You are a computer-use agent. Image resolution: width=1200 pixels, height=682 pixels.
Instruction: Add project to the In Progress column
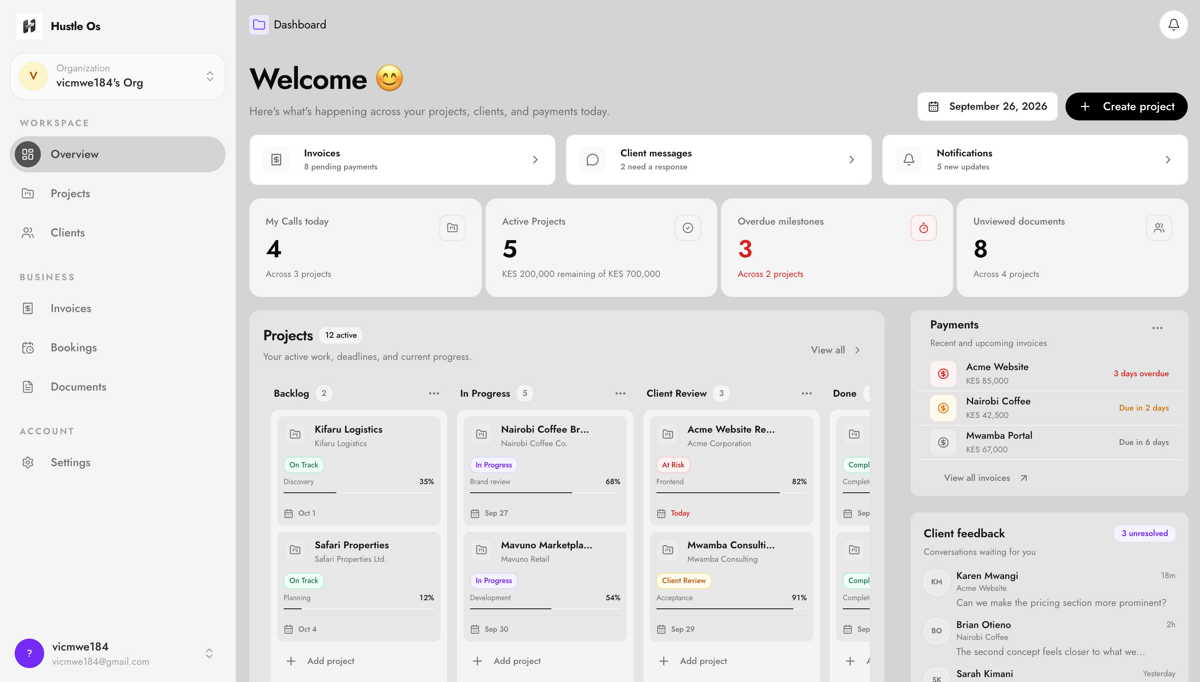point(506,661)
